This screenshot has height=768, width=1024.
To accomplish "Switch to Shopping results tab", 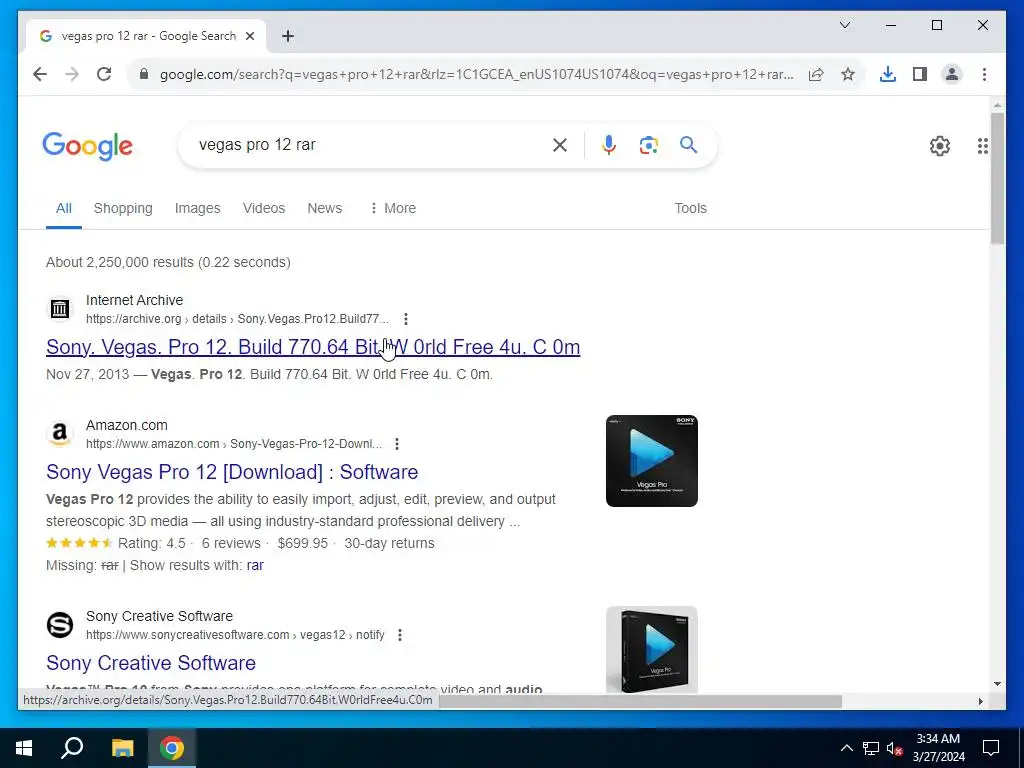I will click(x=123, y=208).
